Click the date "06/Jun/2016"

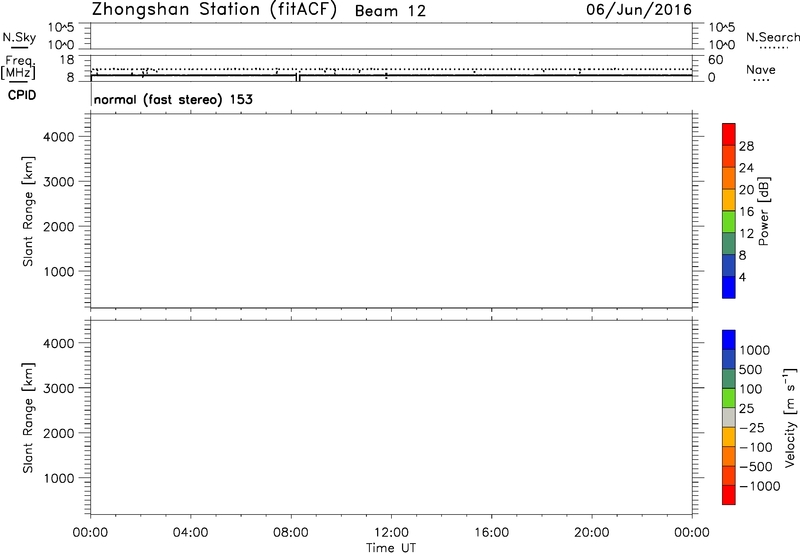click(x=639, y=10)
